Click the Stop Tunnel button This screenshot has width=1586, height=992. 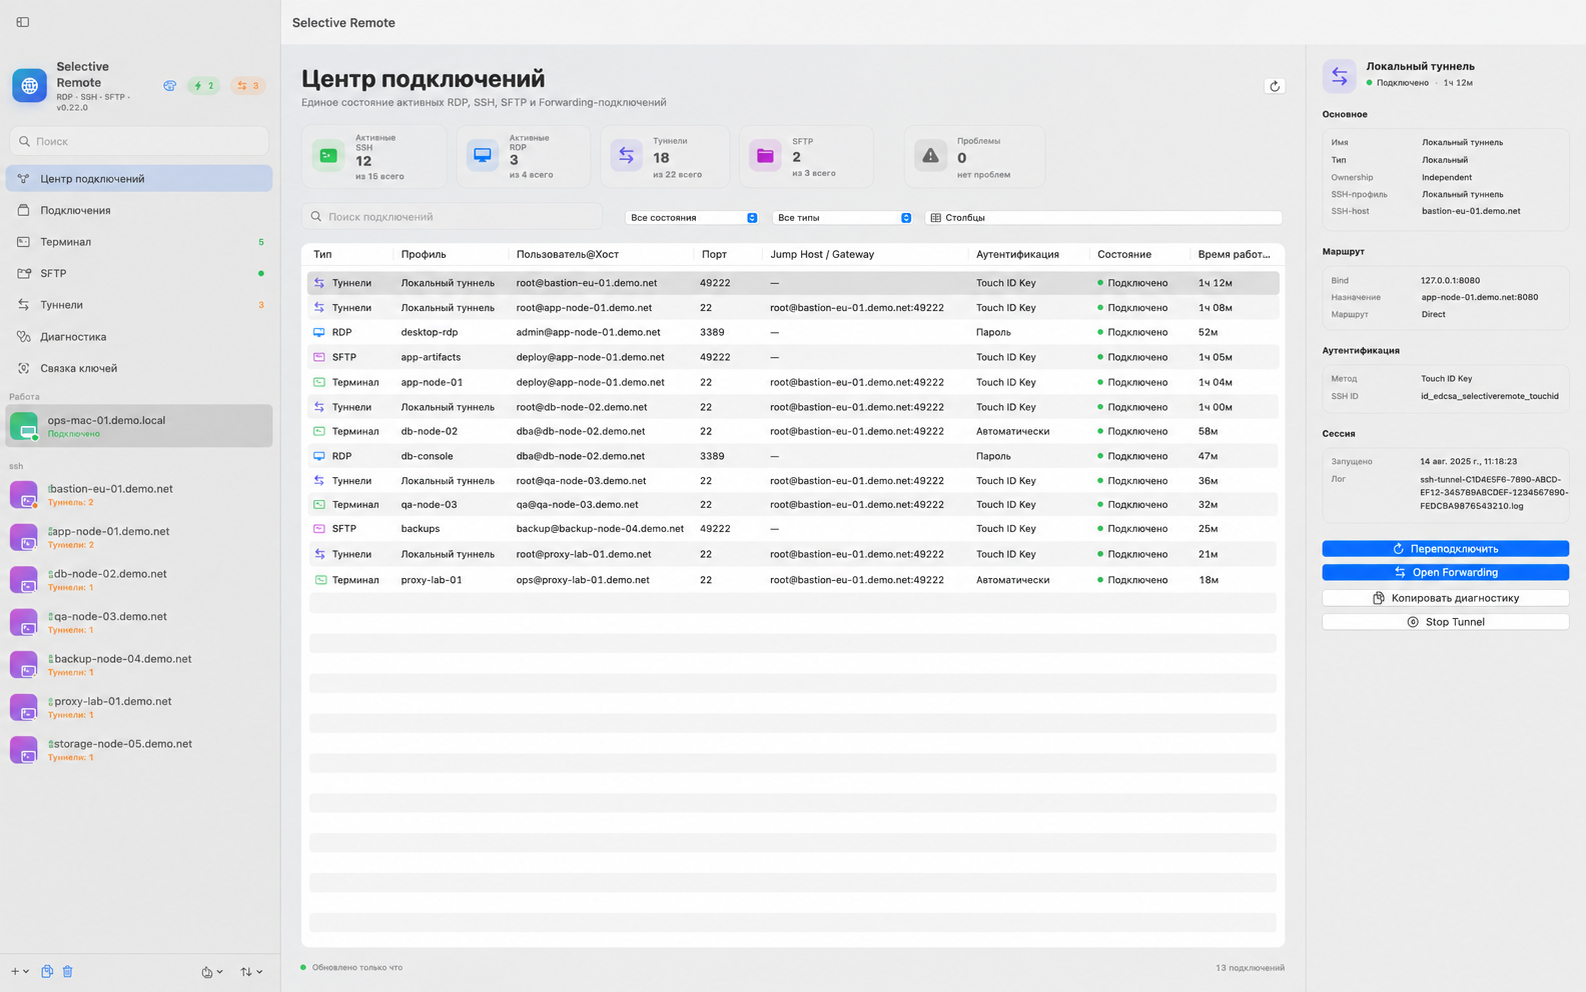(x=1445, y=622)
